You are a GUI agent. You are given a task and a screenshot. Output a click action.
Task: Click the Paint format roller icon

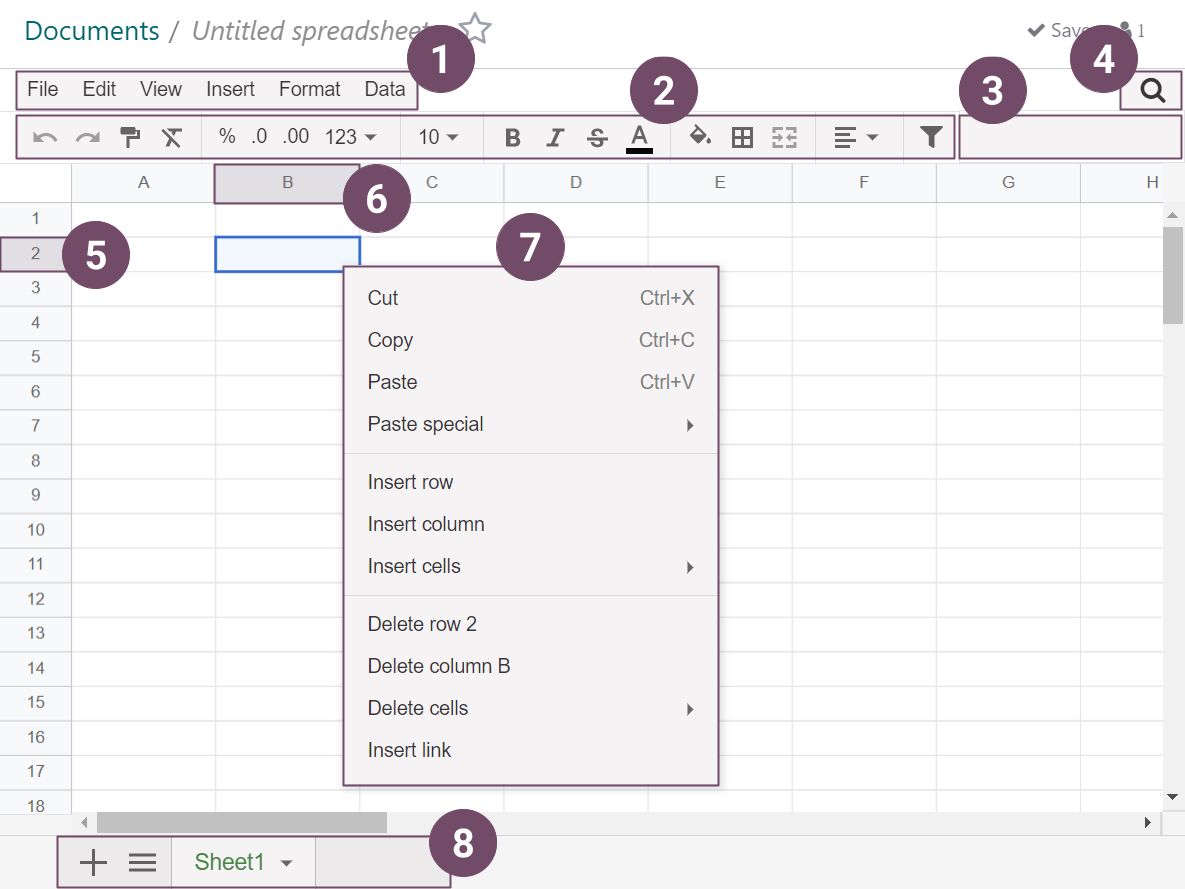[x=130, y=138]
